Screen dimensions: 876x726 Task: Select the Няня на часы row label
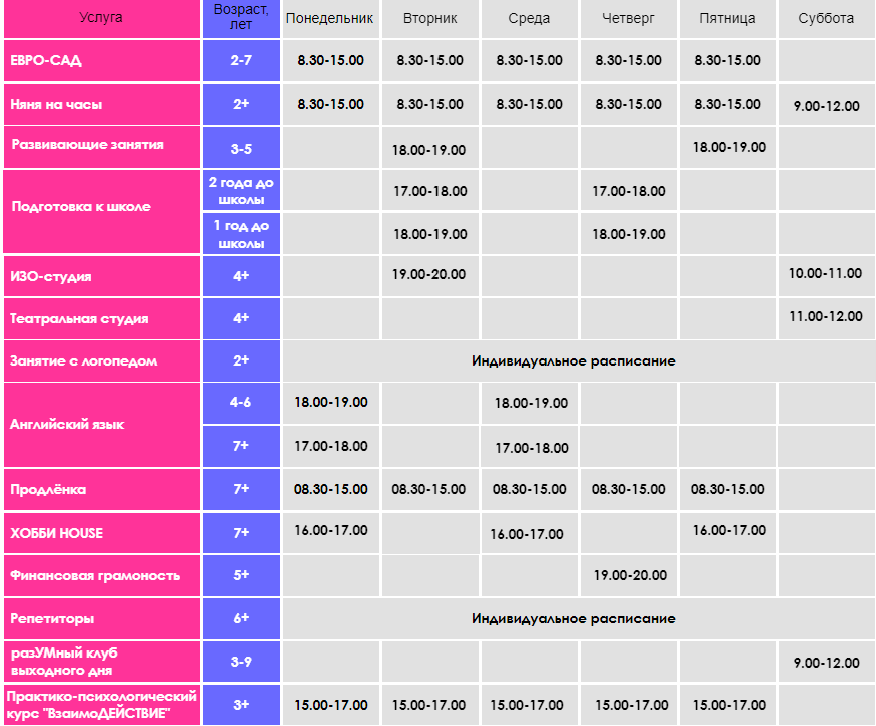click(102, 104)
